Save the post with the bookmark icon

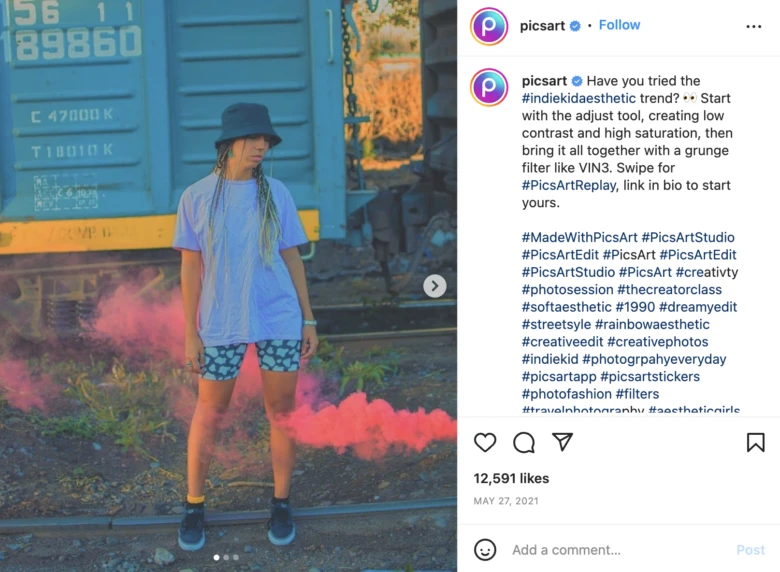755,442
